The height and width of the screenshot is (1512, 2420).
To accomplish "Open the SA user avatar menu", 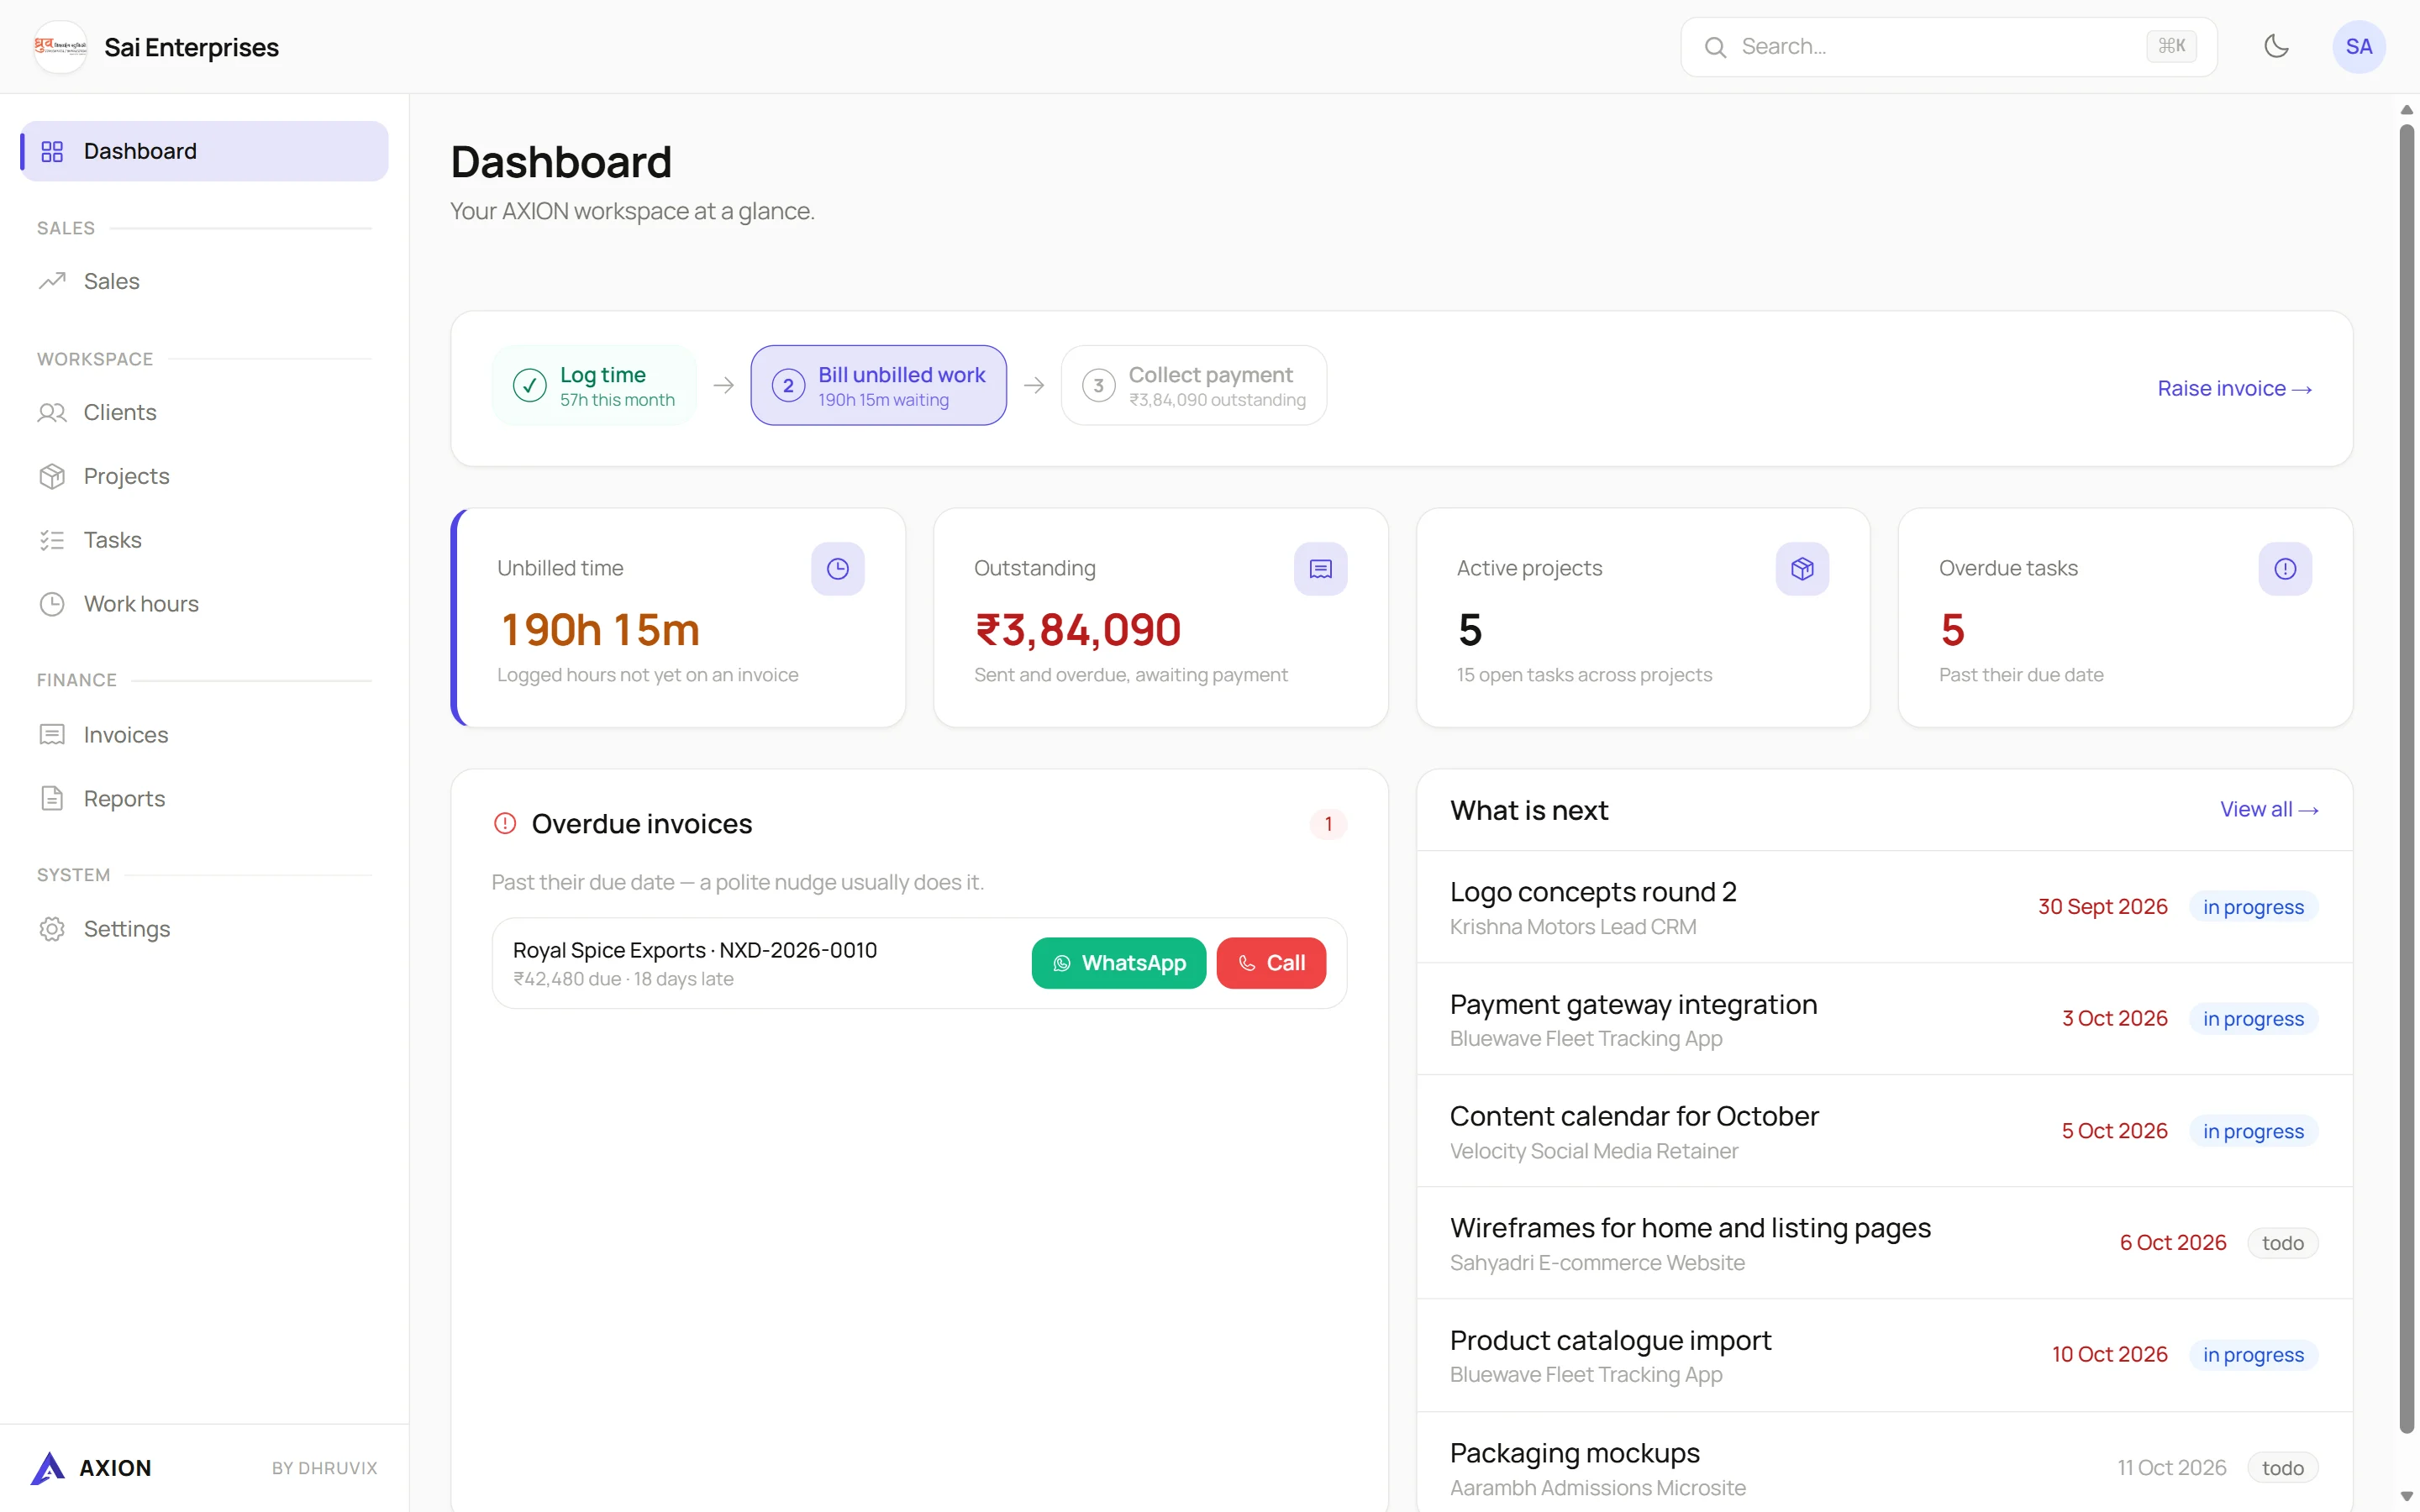I will (2358, 46).
